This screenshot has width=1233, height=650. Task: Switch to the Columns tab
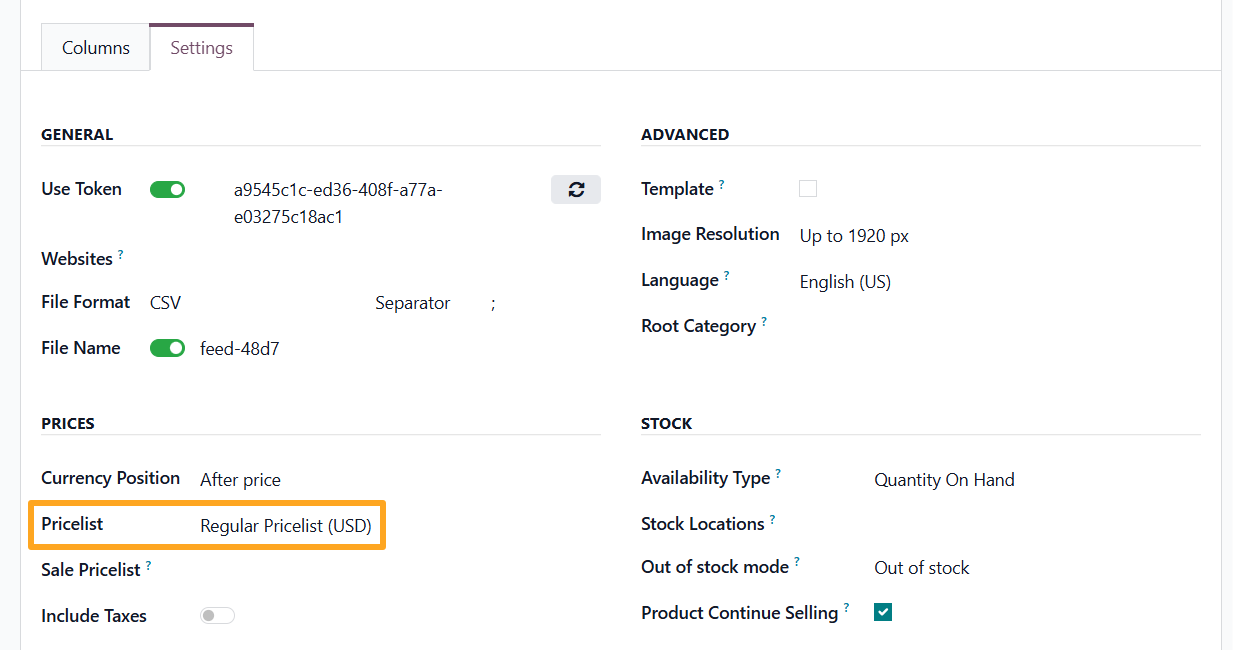coord(96,47)
